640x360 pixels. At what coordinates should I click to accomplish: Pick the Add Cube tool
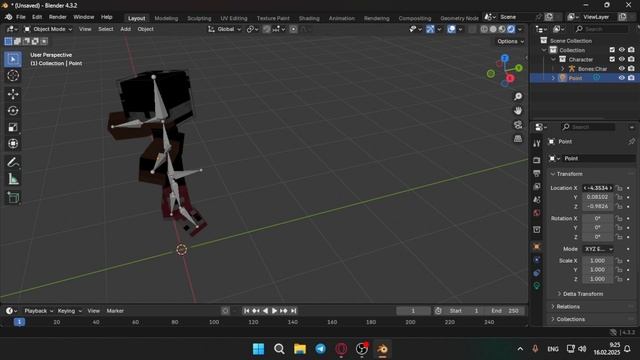coord(13,198)
